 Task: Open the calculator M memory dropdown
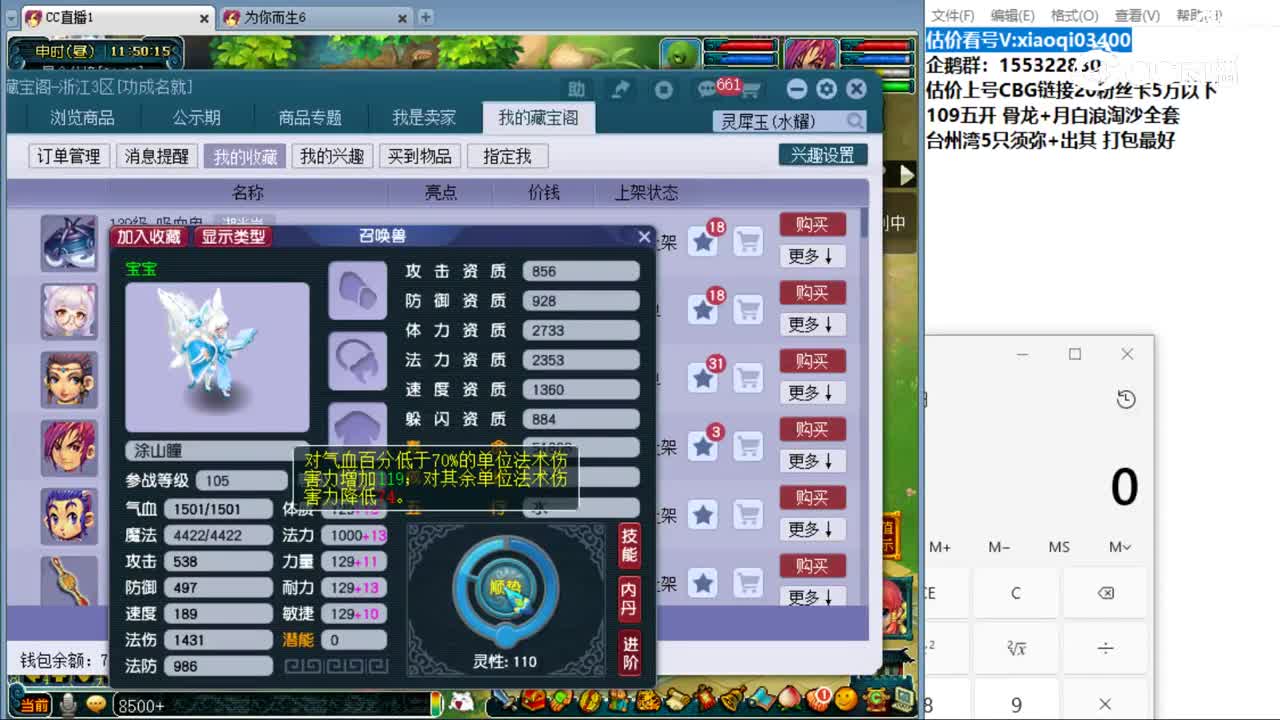pos(1120,547)
